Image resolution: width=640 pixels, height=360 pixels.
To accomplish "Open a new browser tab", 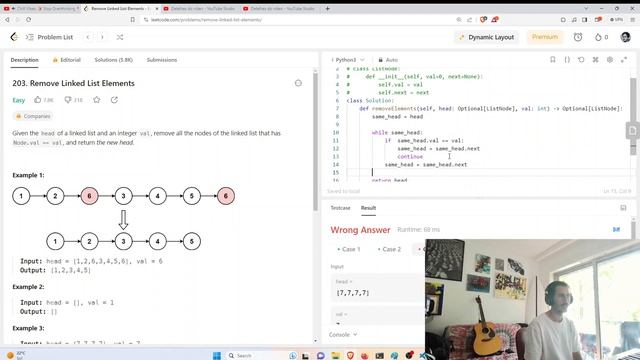I will [x=327, y=8].
